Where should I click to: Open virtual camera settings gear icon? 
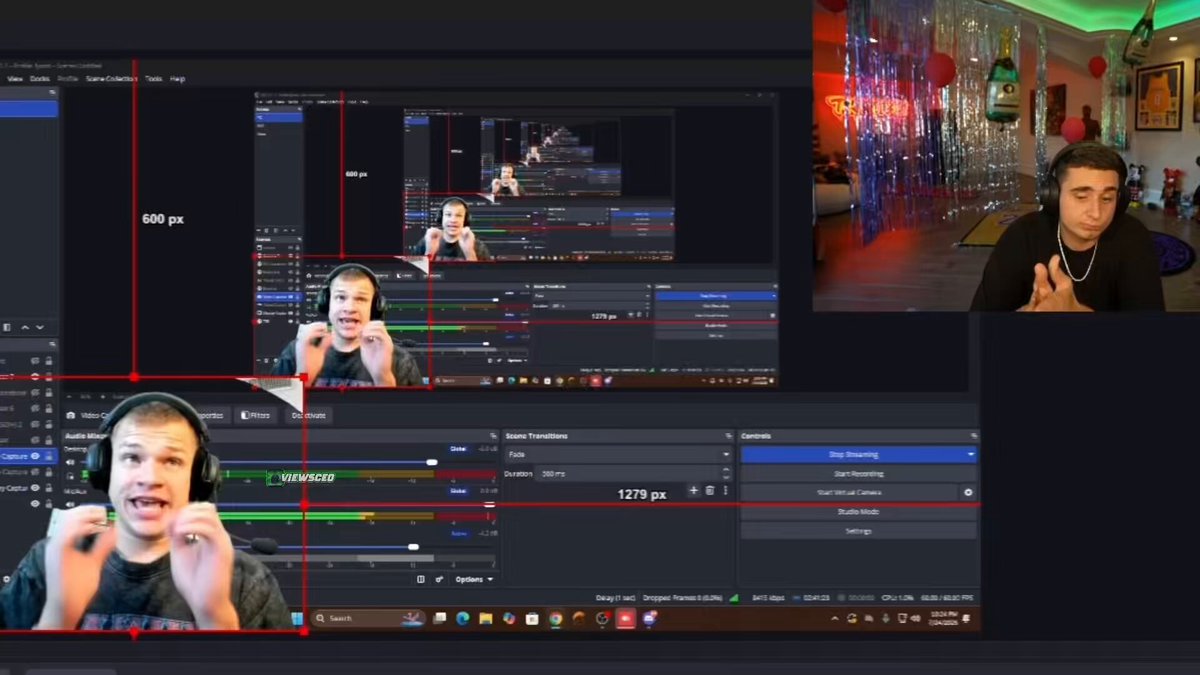pyautogui.click(x=968, y=492)
